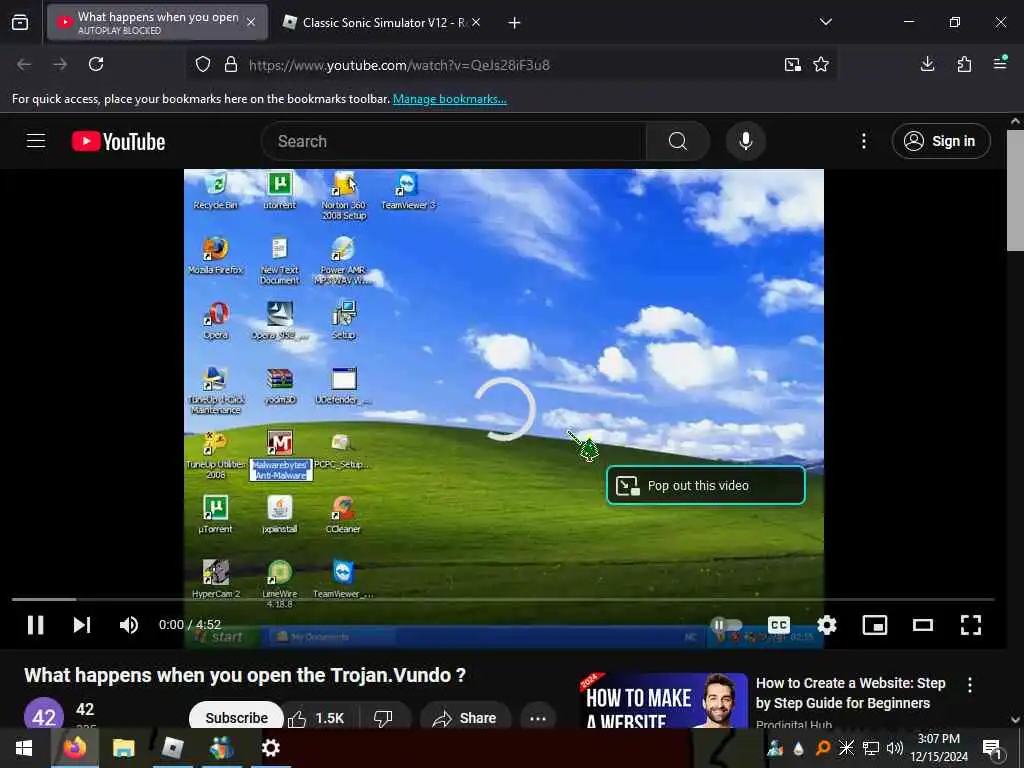
Task: Sign in to YouTube
Action: click(x=940, y=141)
